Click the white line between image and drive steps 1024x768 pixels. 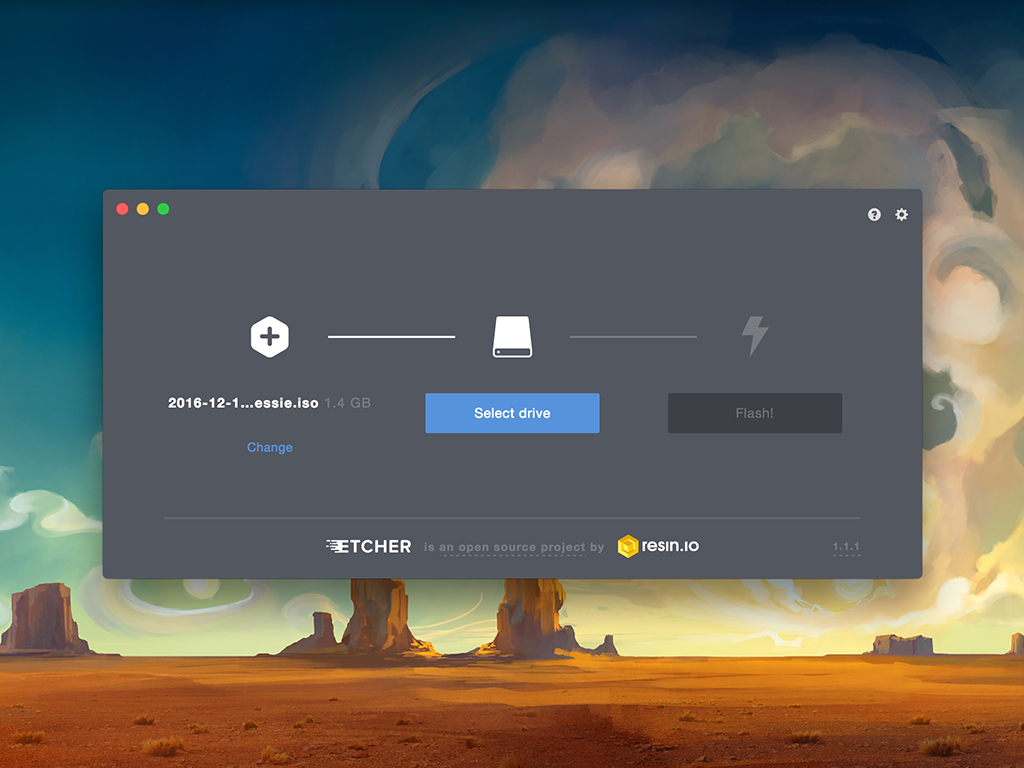(x=391, y=337)
